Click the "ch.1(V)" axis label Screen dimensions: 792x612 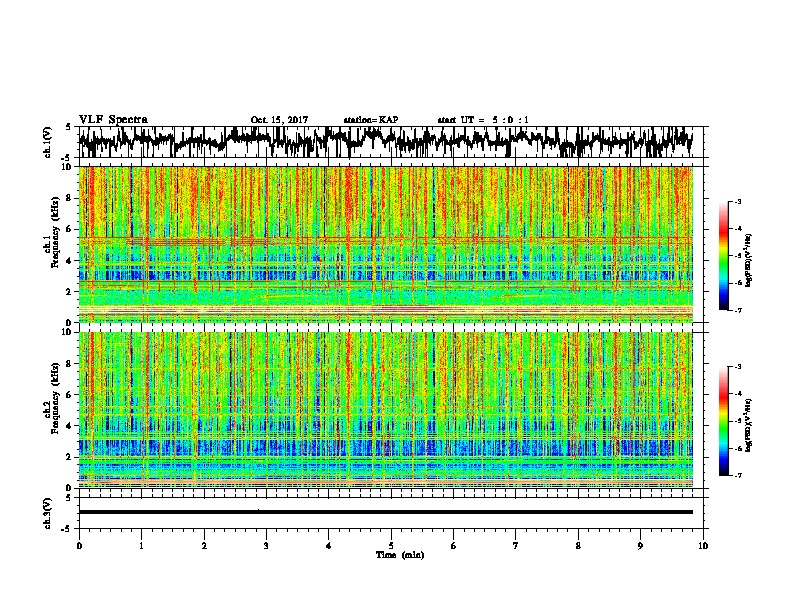47,142
